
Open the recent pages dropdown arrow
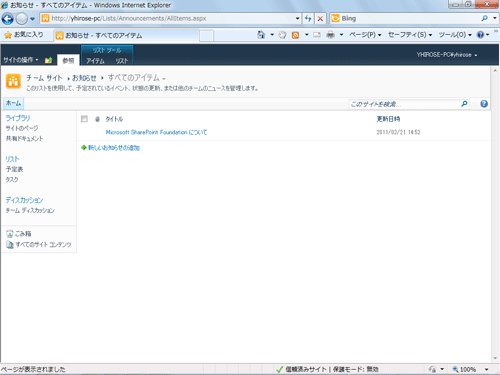32,19
